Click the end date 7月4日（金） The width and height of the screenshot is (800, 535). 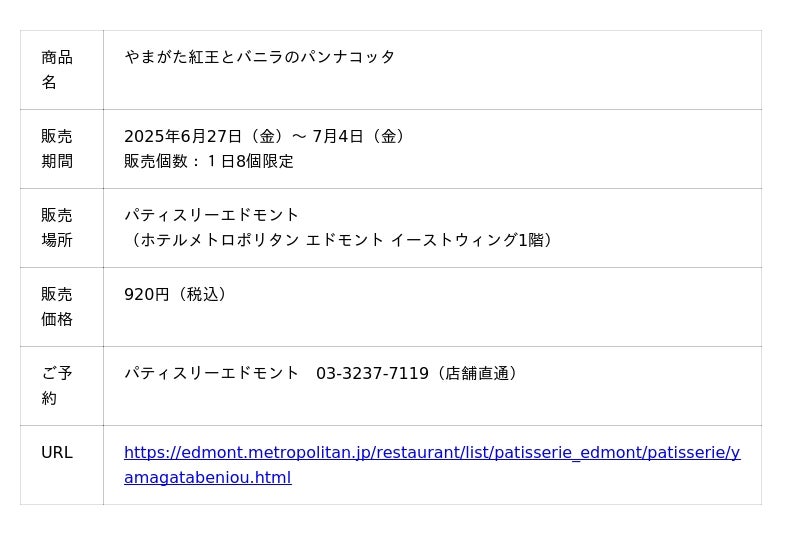(x=360, y=136)
